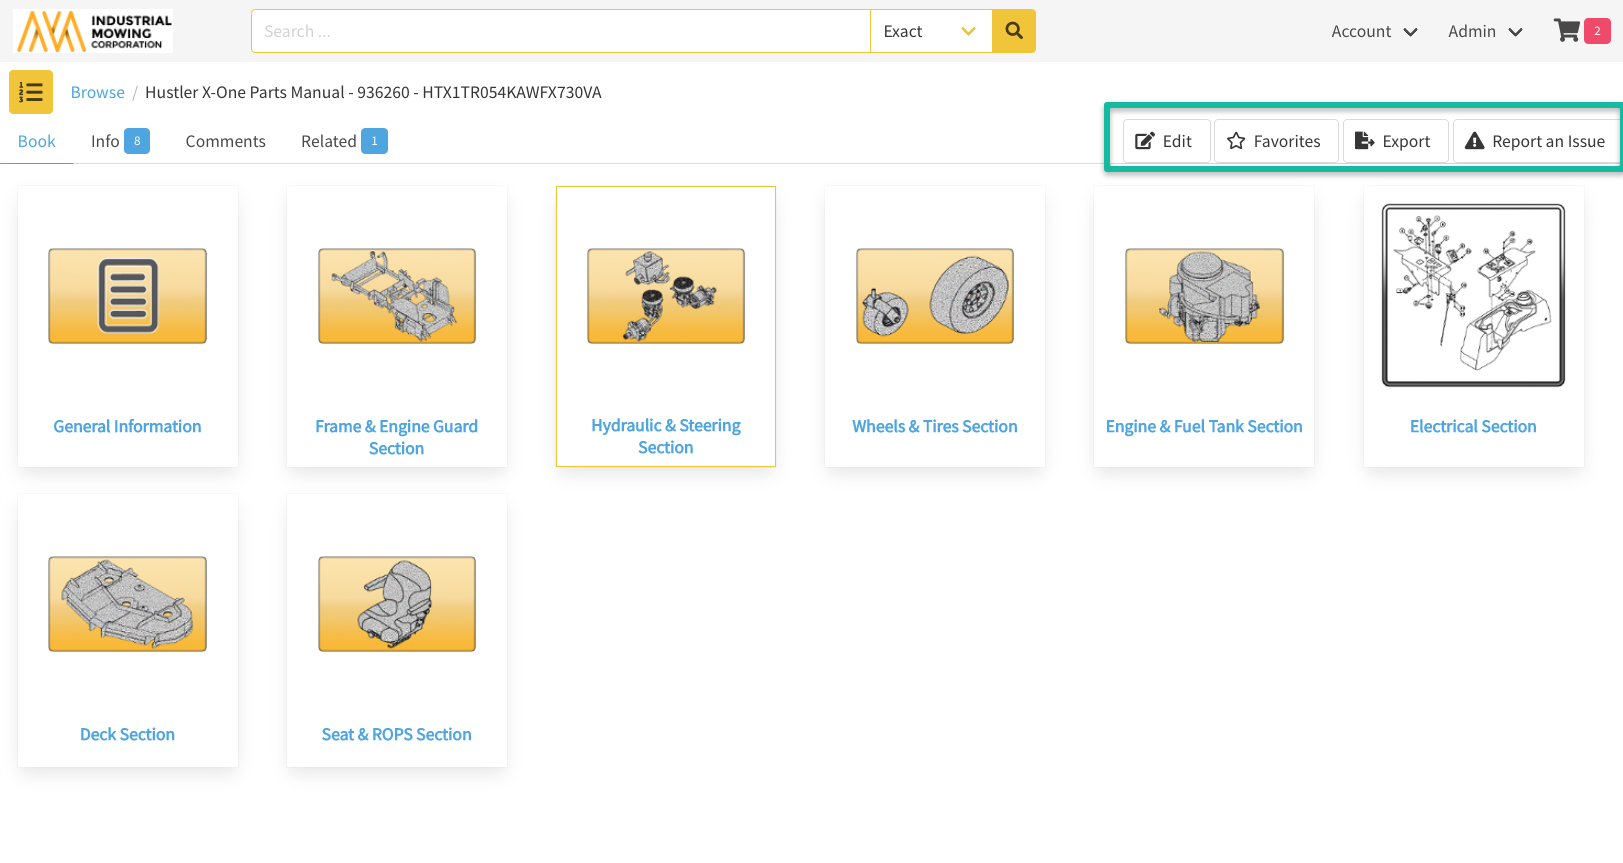Type in the Search input field

(560, 31)
